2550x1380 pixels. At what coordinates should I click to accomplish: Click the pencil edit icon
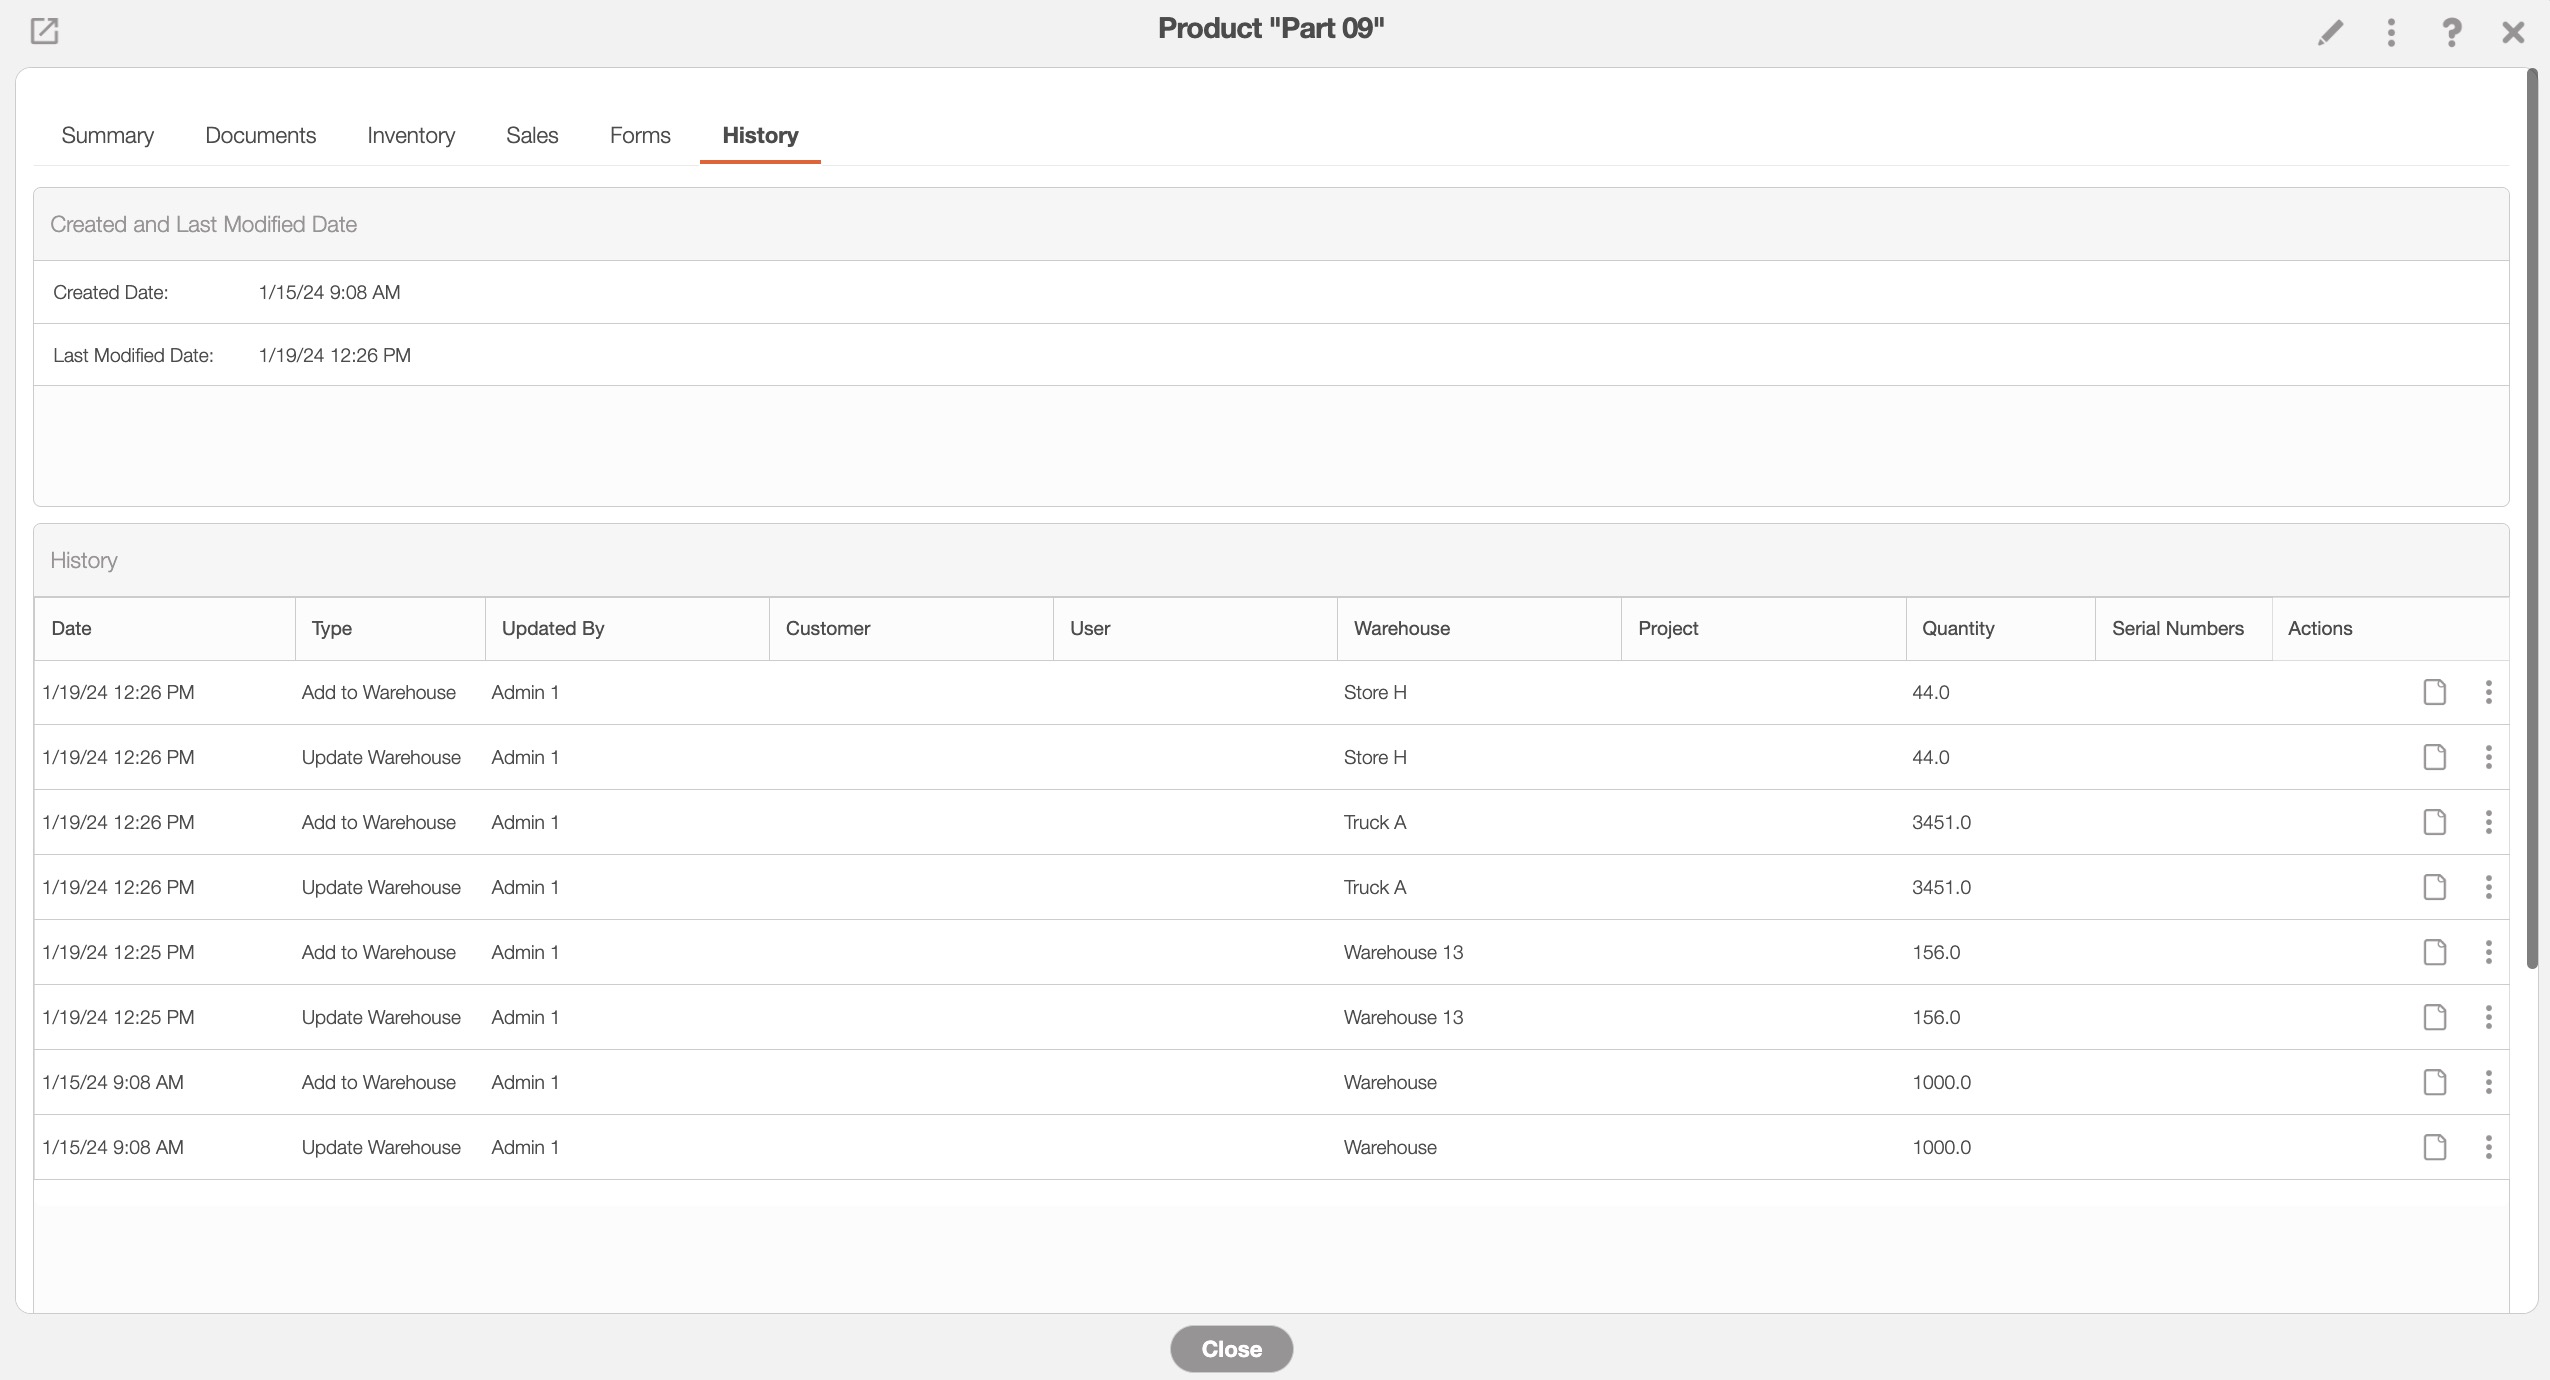[x=2330, y=33]
